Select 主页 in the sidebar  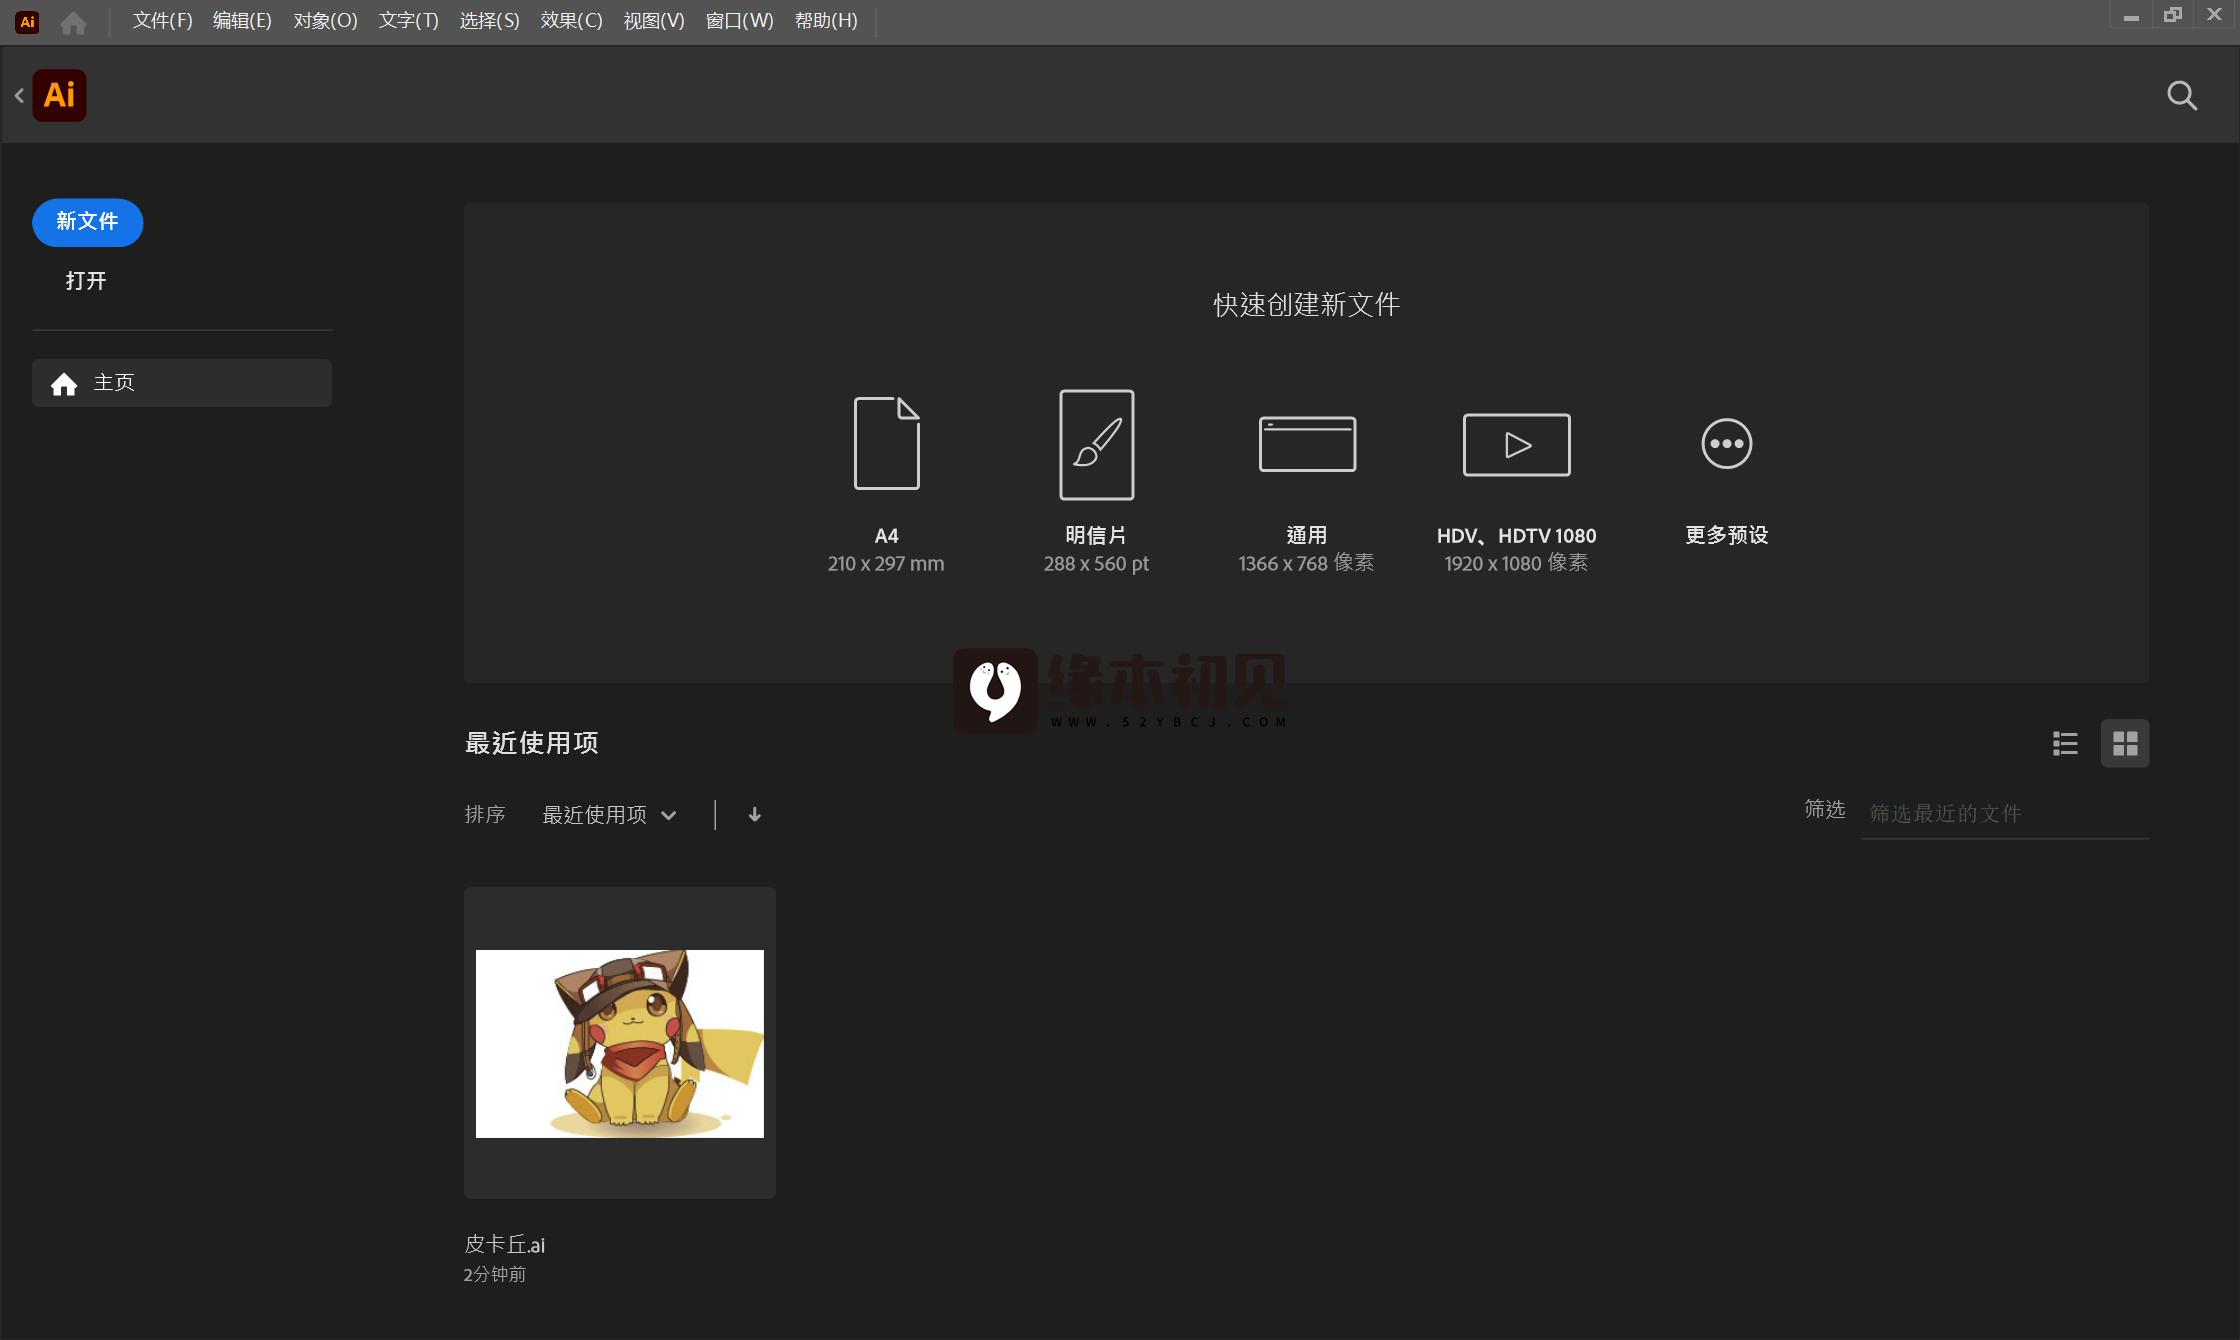(182, 383)
